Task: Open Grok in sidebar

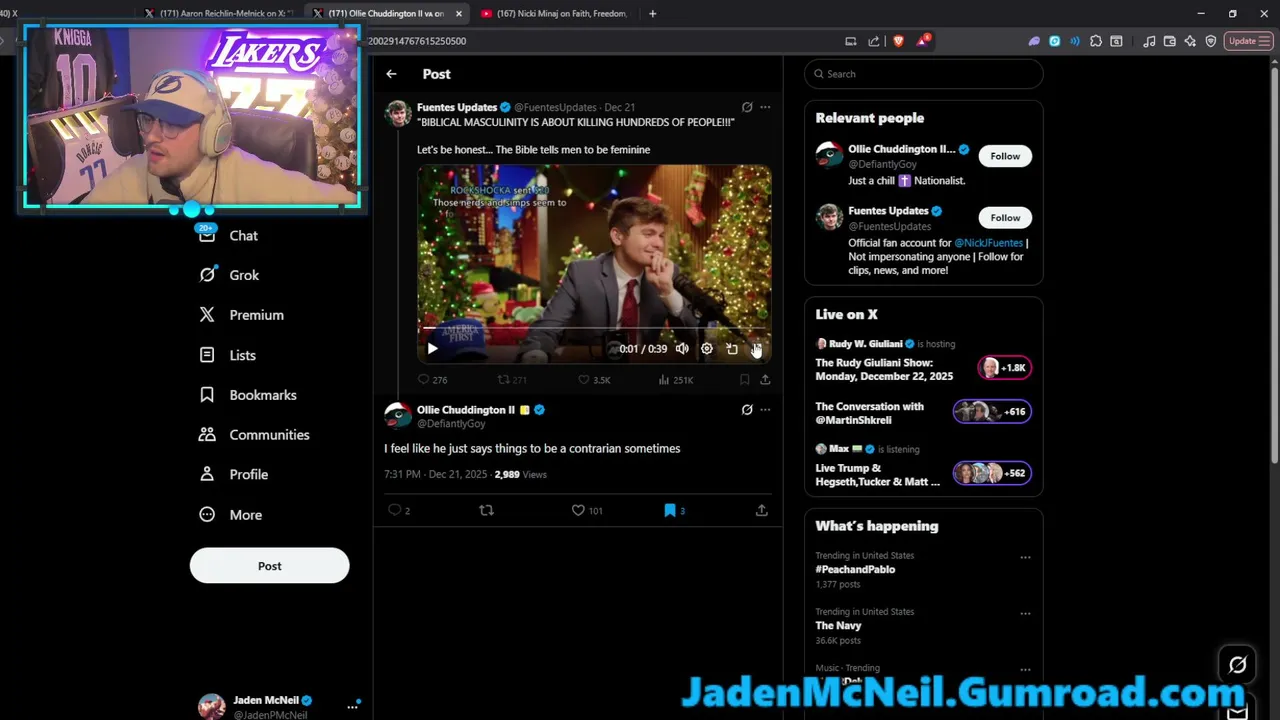Action: [228, 275]
